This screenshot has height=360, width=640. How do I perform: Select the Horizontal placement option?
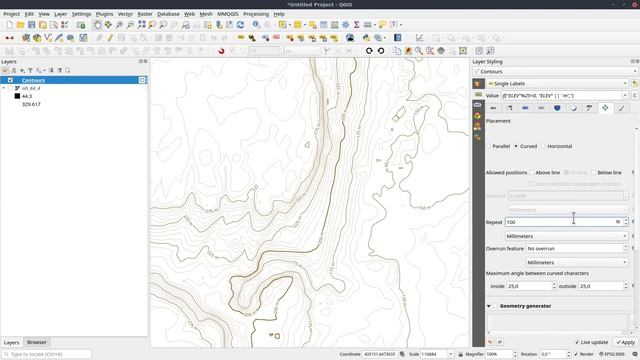point(543,146)
